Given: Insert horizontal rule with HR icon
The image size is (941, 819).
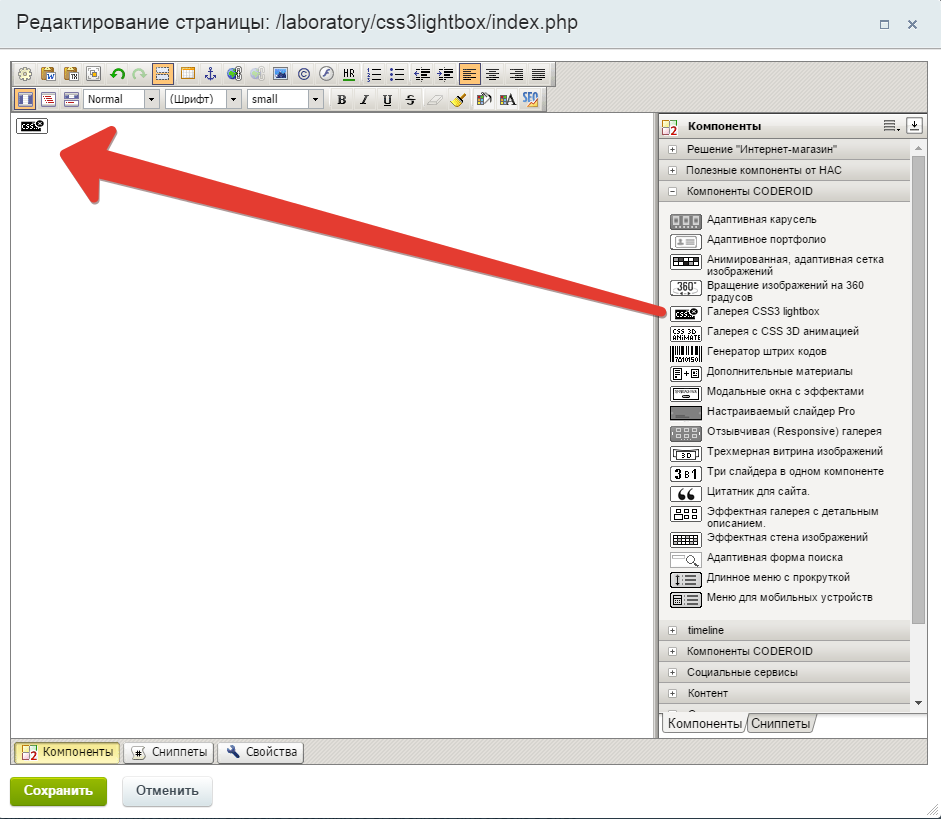Looking at the screenshot, I should click(348, 74).
